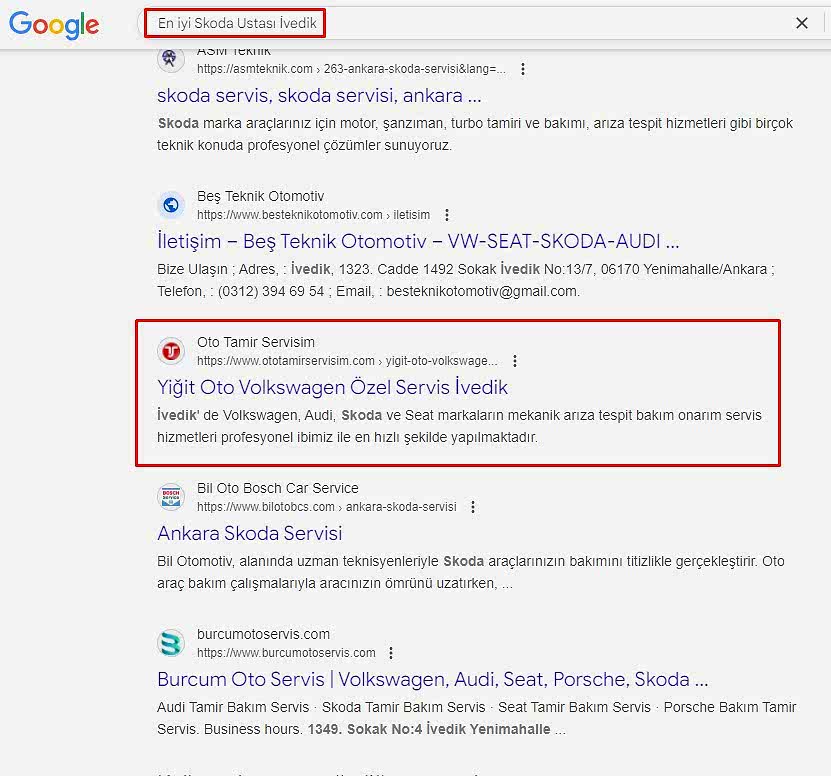831x776 pixels.
Task: Open three-dot menu beside besteknikotomotiv.com URL
Action: tap(447, 215)
